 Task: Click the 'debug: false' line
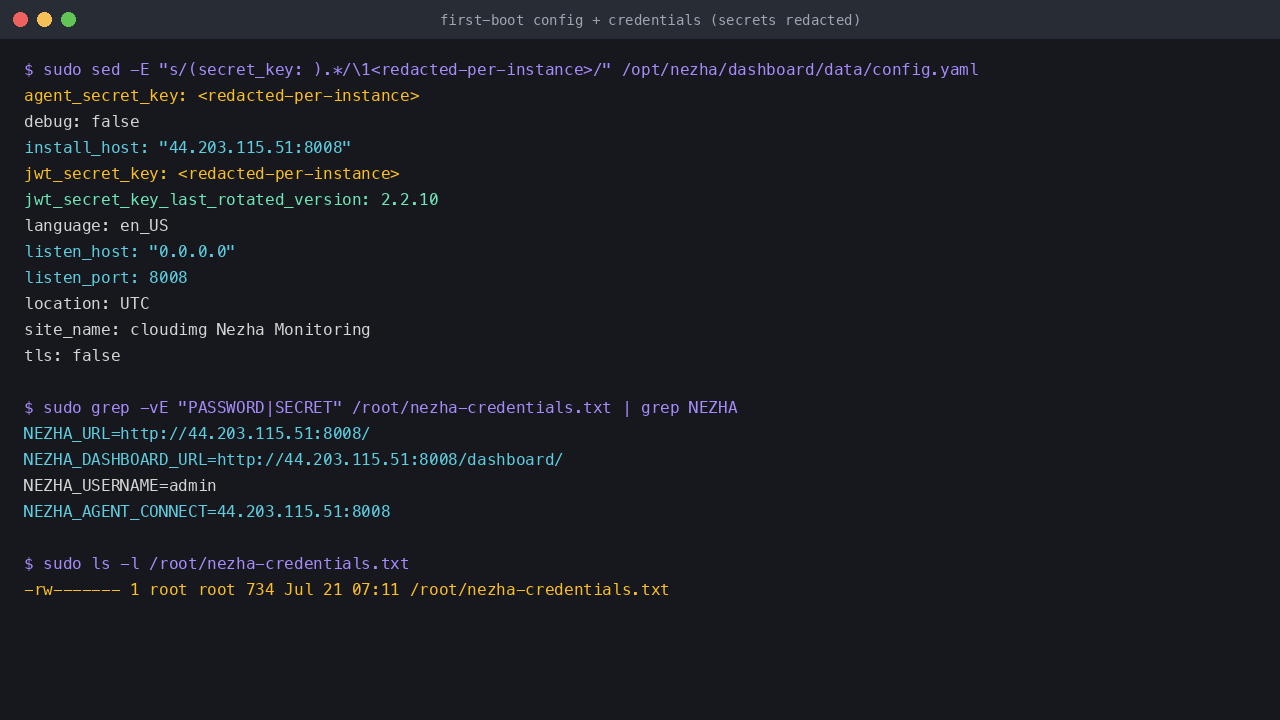(x=82, y=122)
